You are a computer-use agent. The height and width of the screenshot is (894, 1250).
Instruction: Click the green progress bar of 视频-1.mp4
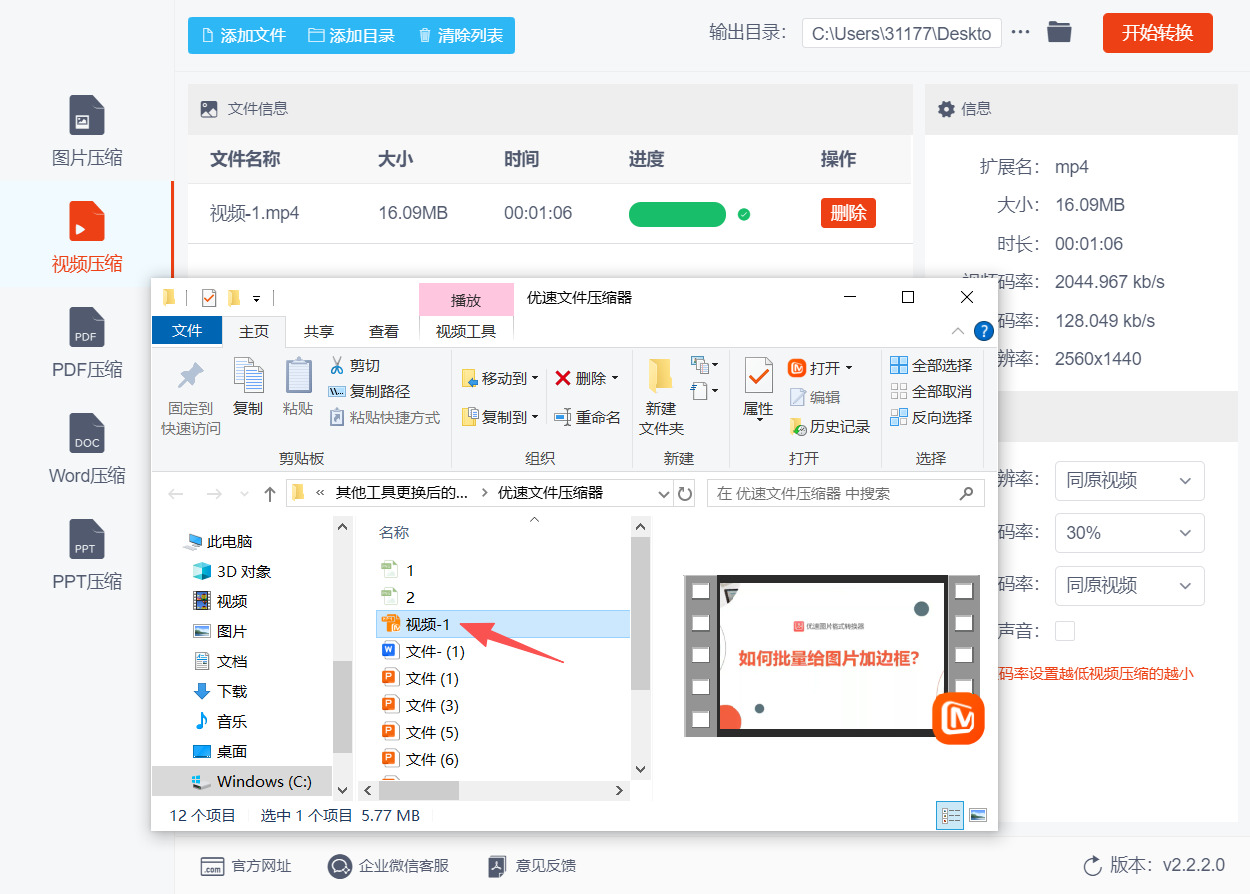point(677,214)
